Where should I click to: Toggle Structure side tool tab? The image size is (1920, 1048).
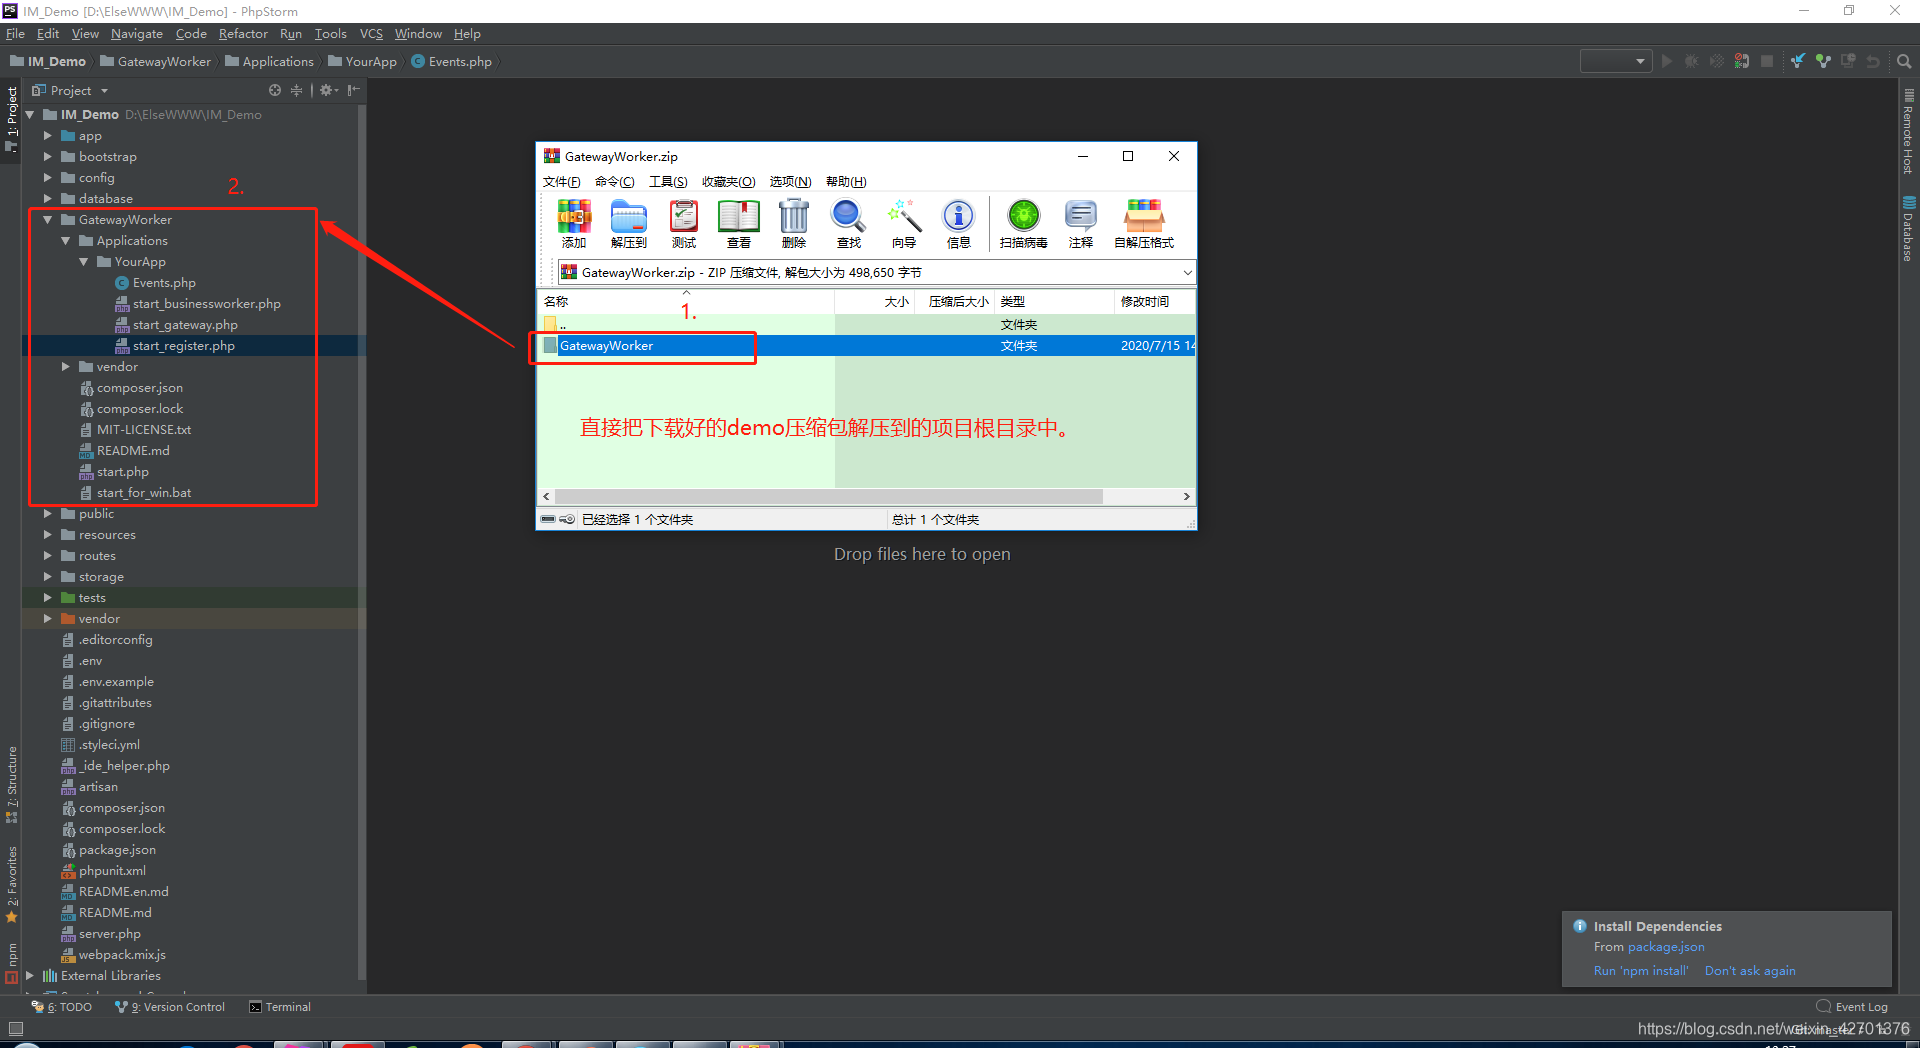tap(11, 784)
